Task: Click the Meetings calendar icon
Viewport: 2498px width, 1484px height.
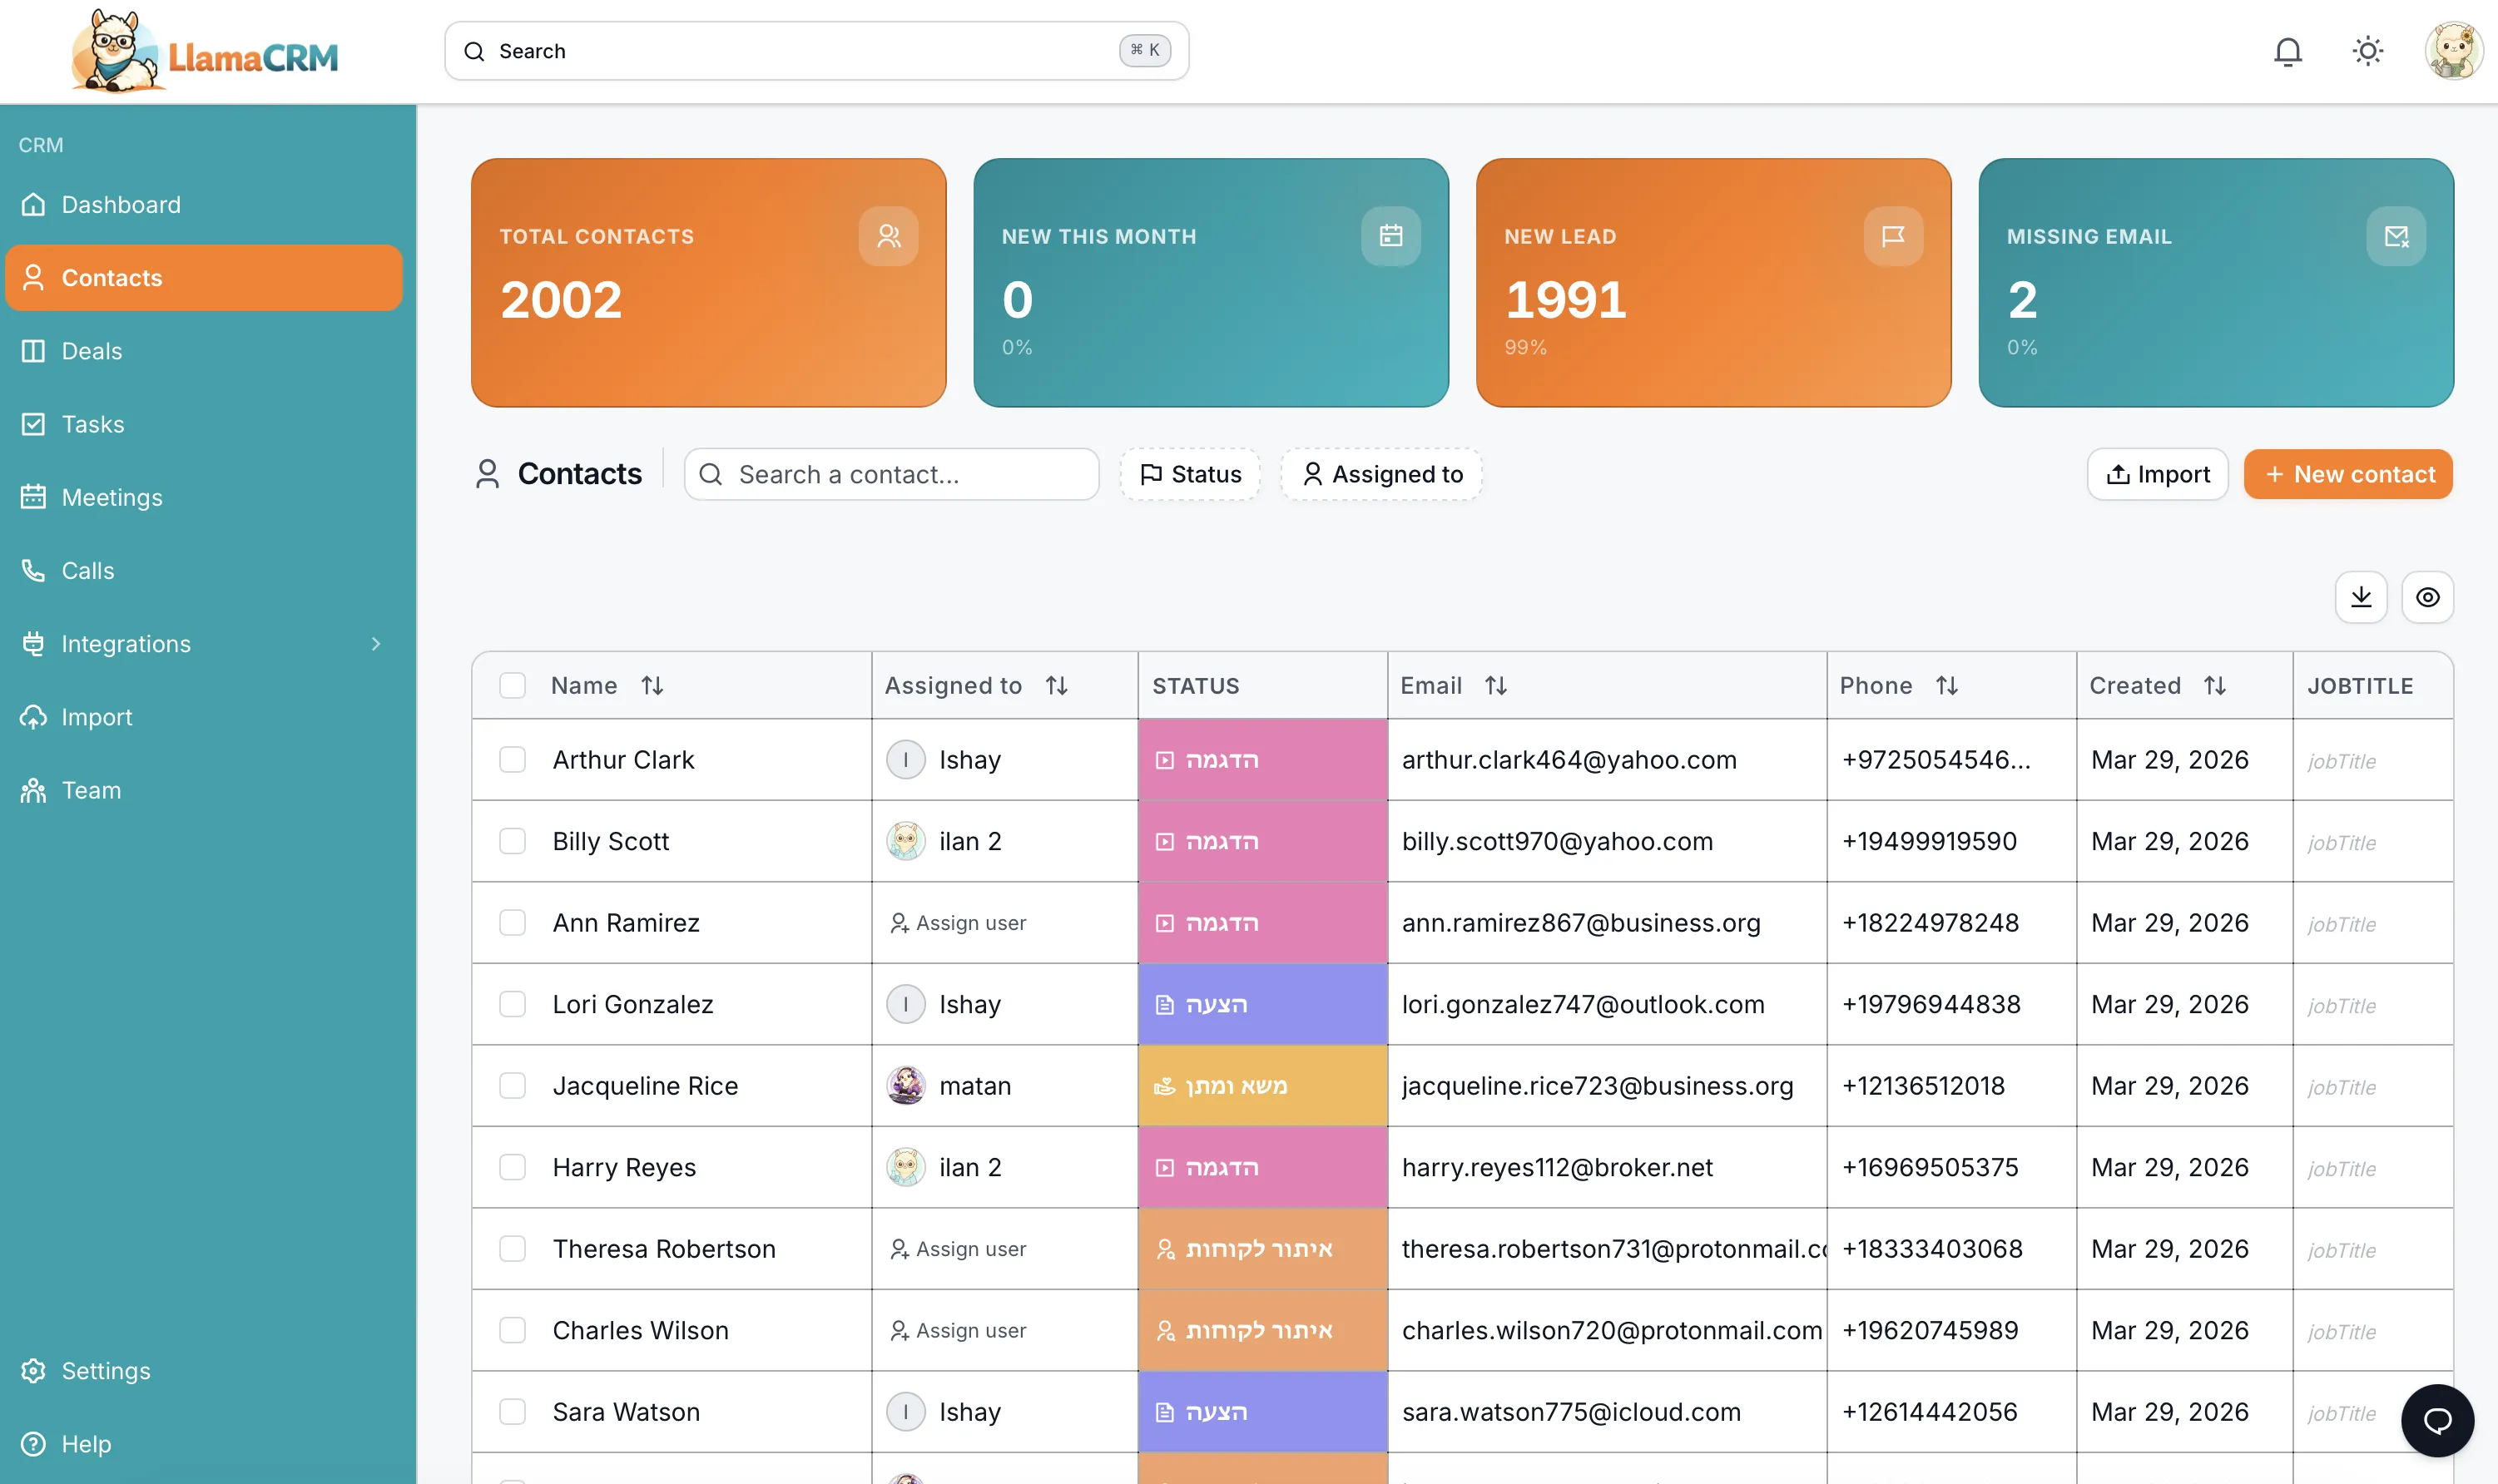Action: [33, 497]
